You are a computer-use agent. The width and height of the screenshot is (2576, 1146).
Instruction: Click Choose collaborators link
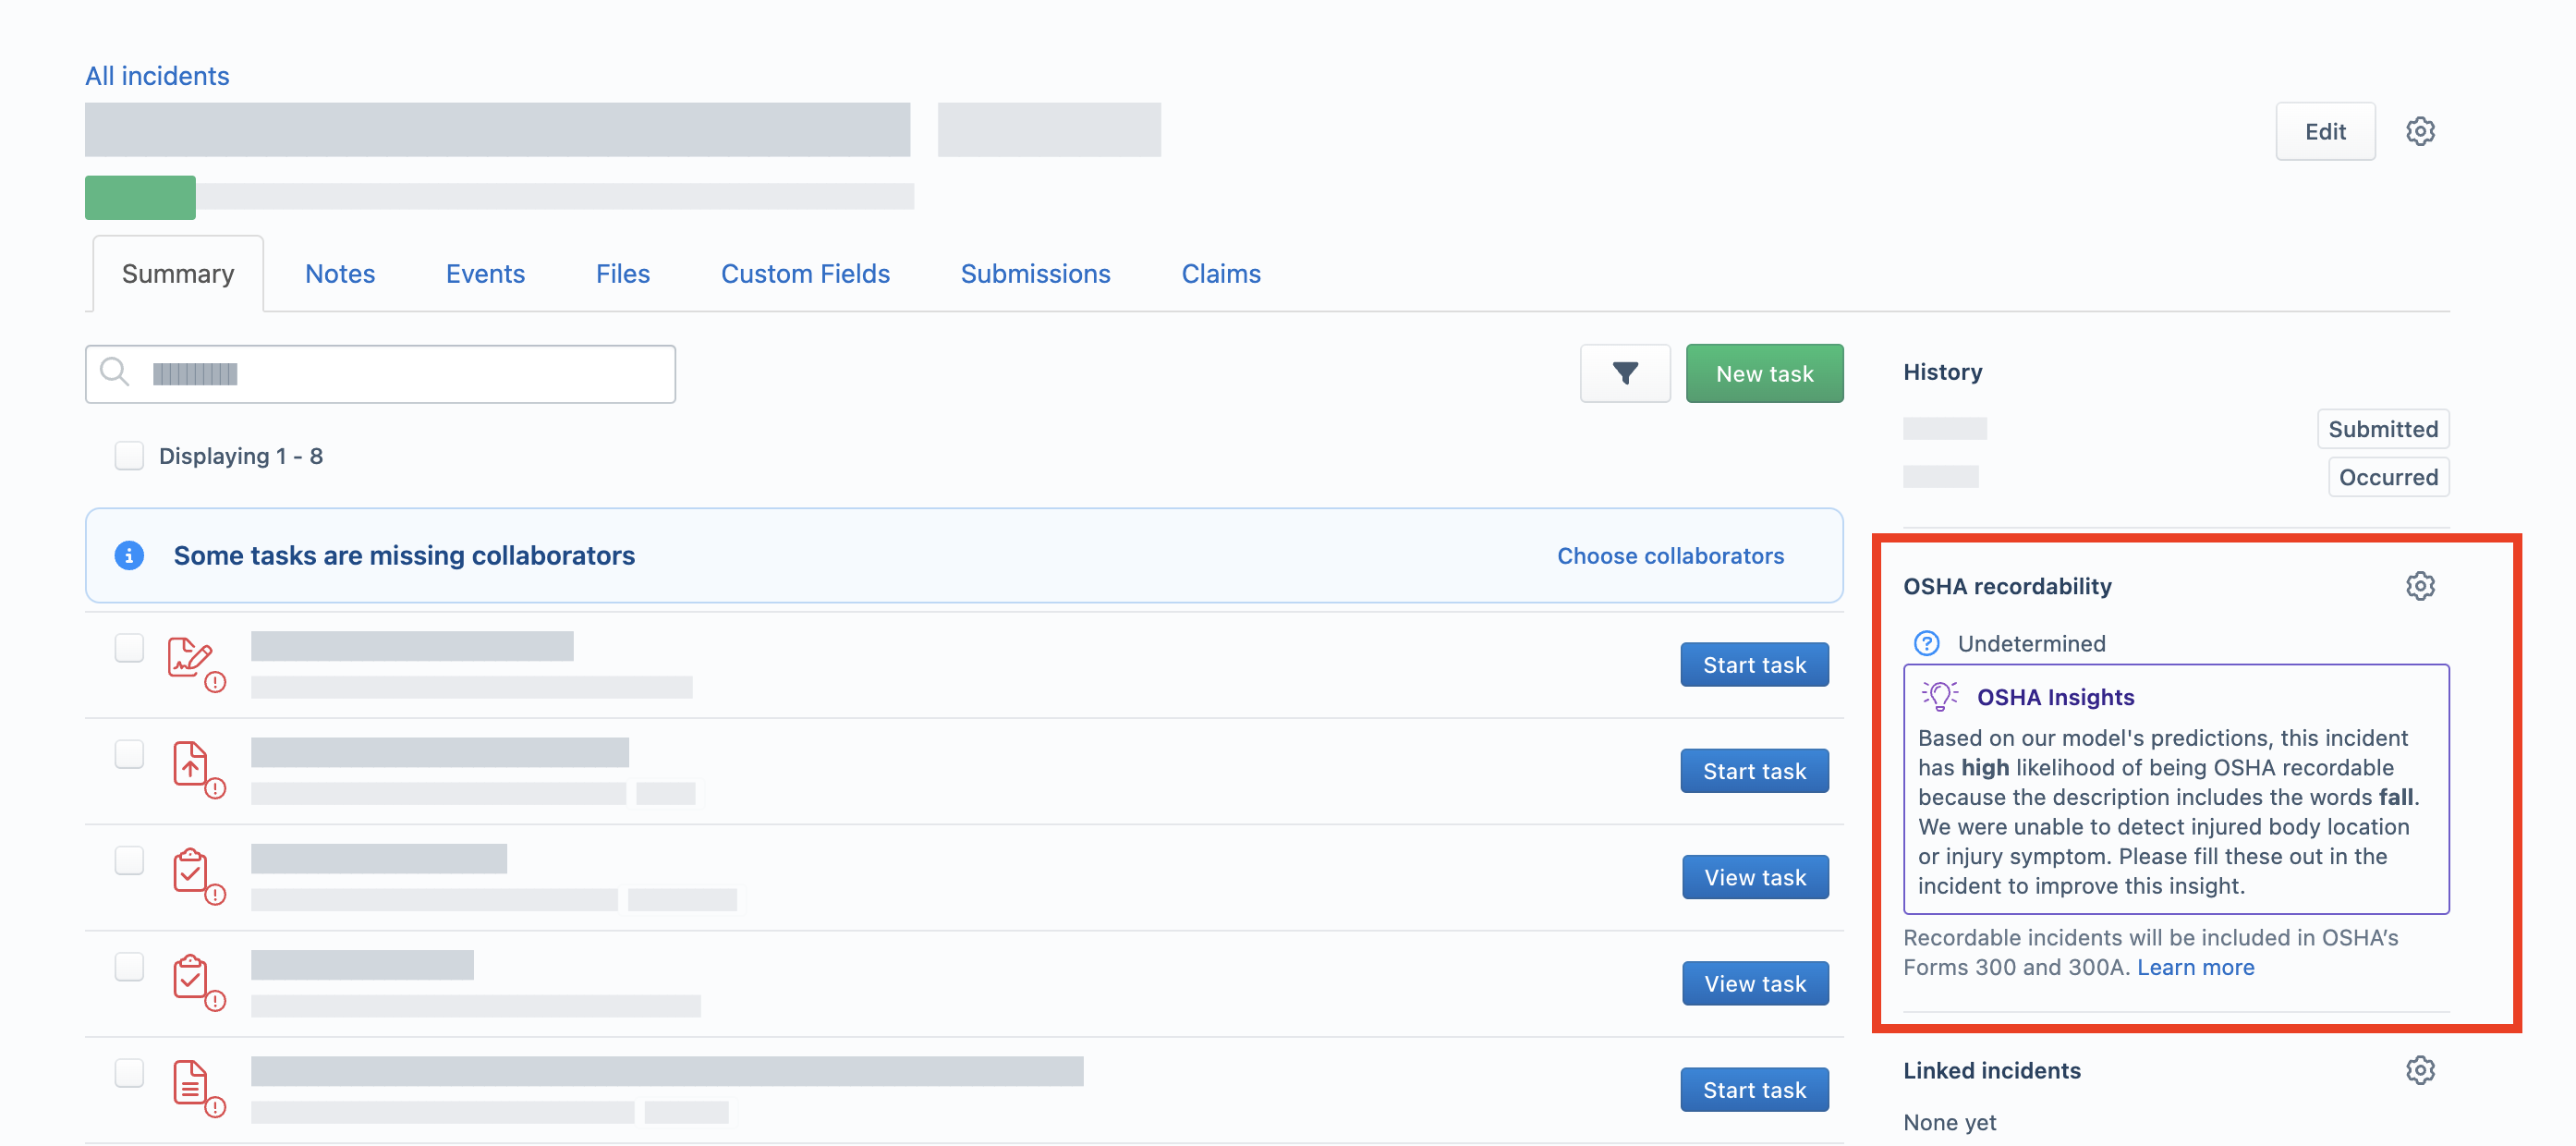[1670, 556]
